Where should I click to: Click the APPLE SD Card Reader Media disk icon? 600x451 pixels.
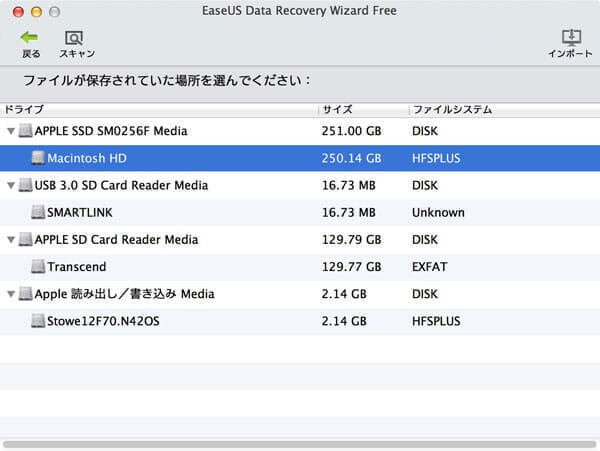[26, 239]
